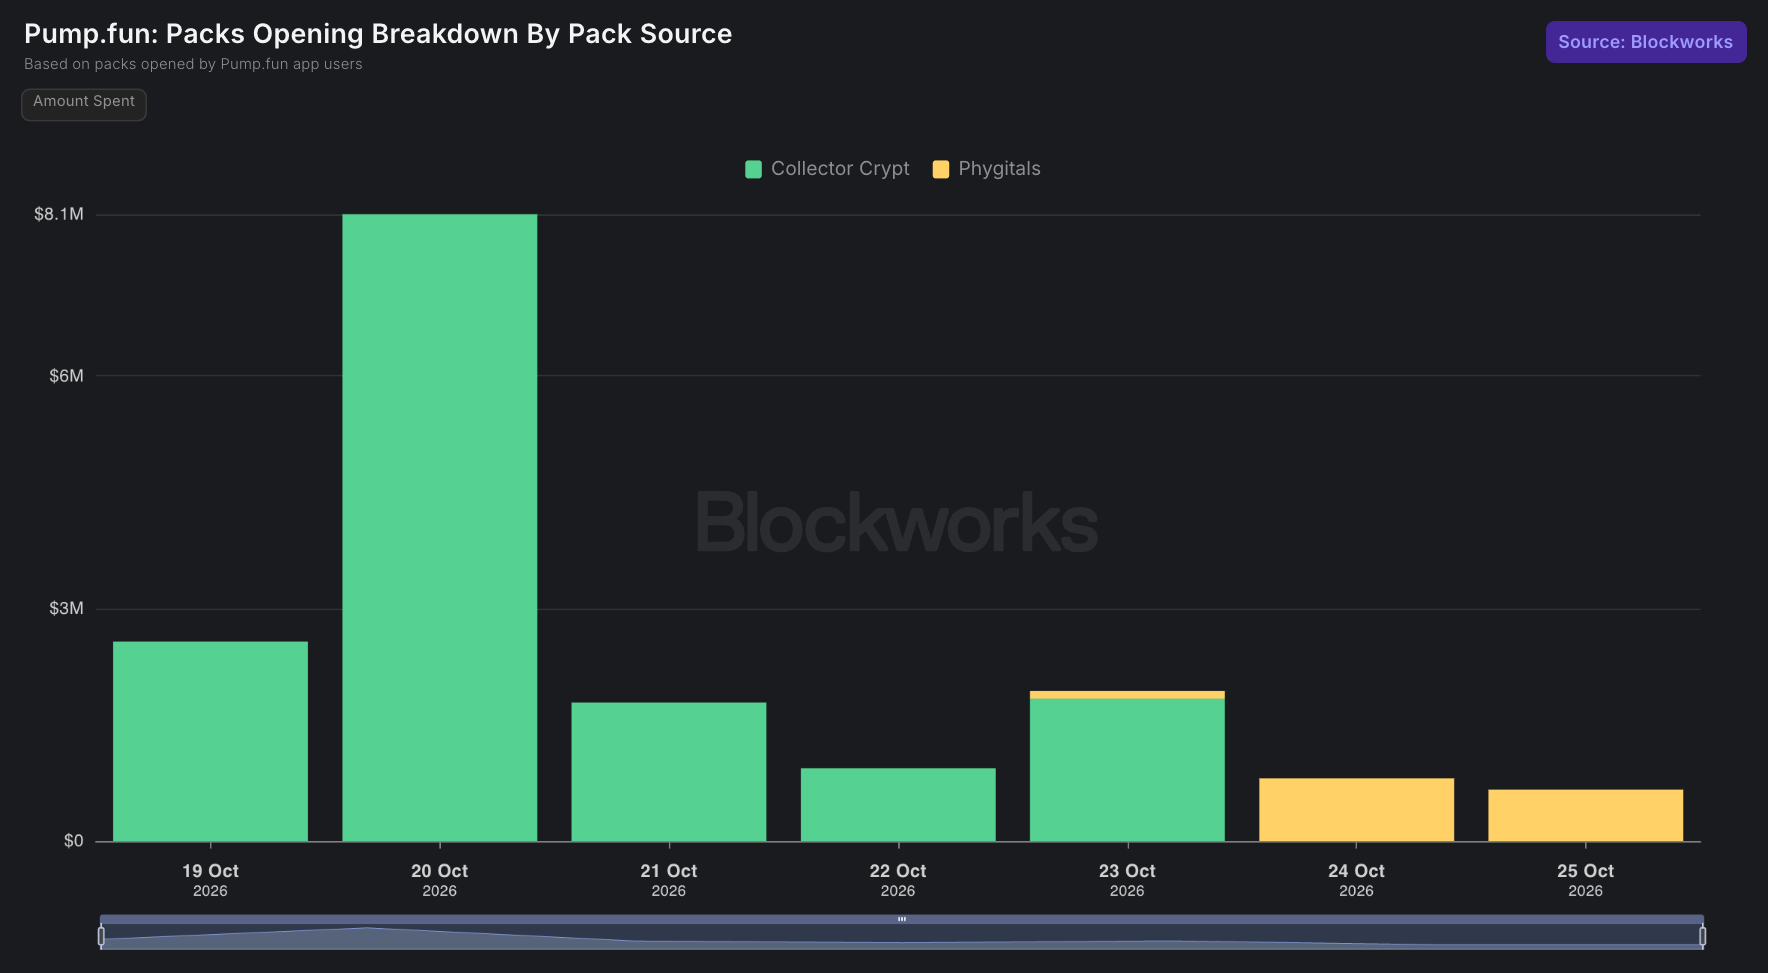Click the Amount Spent tab
1768x973 pixels.
[84, 104]
